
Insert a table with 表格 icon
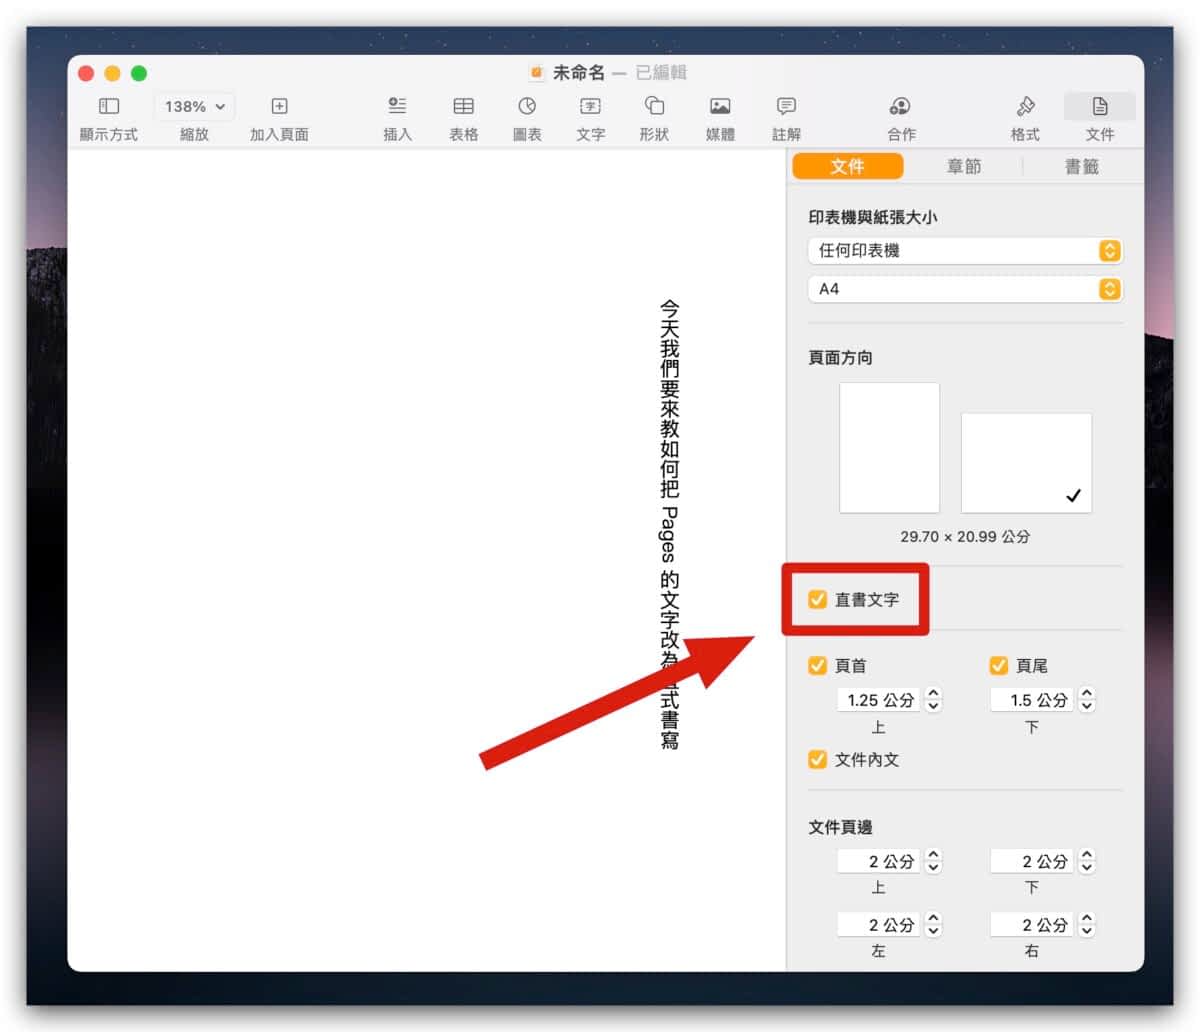[463, 106]
